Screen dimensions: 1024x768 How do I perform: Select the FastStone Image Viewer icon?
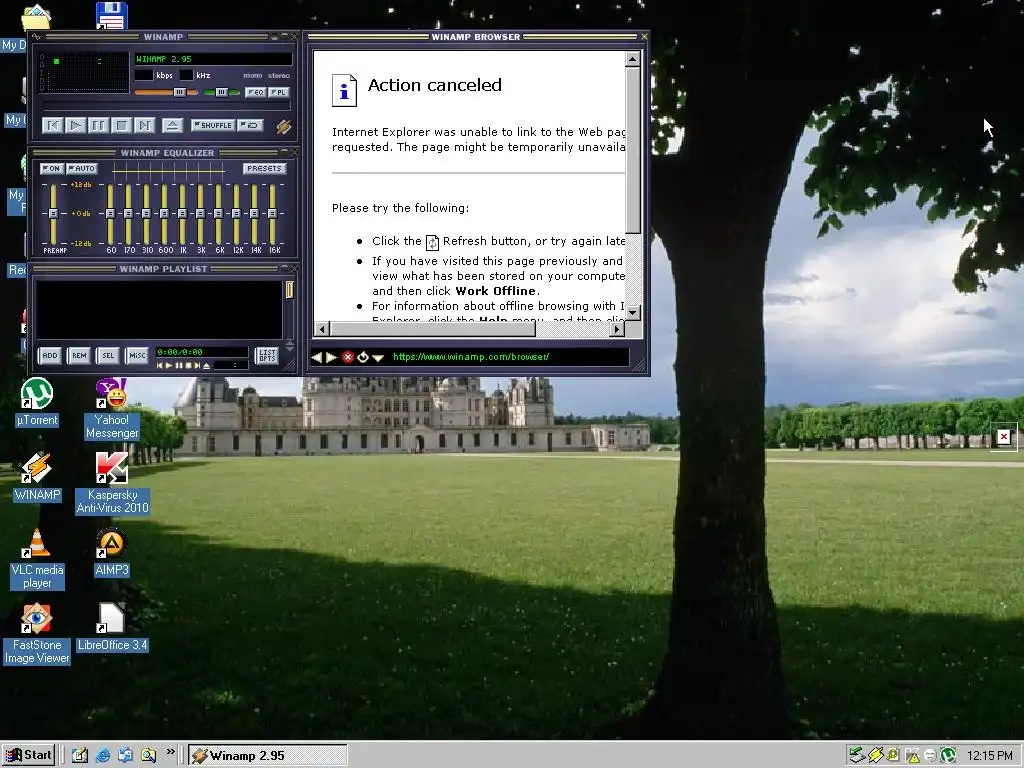pyautogui.click(x=37, y=634)
